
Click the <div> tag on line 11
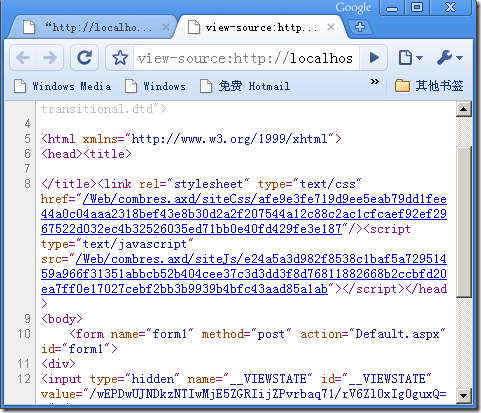[58, 364]
